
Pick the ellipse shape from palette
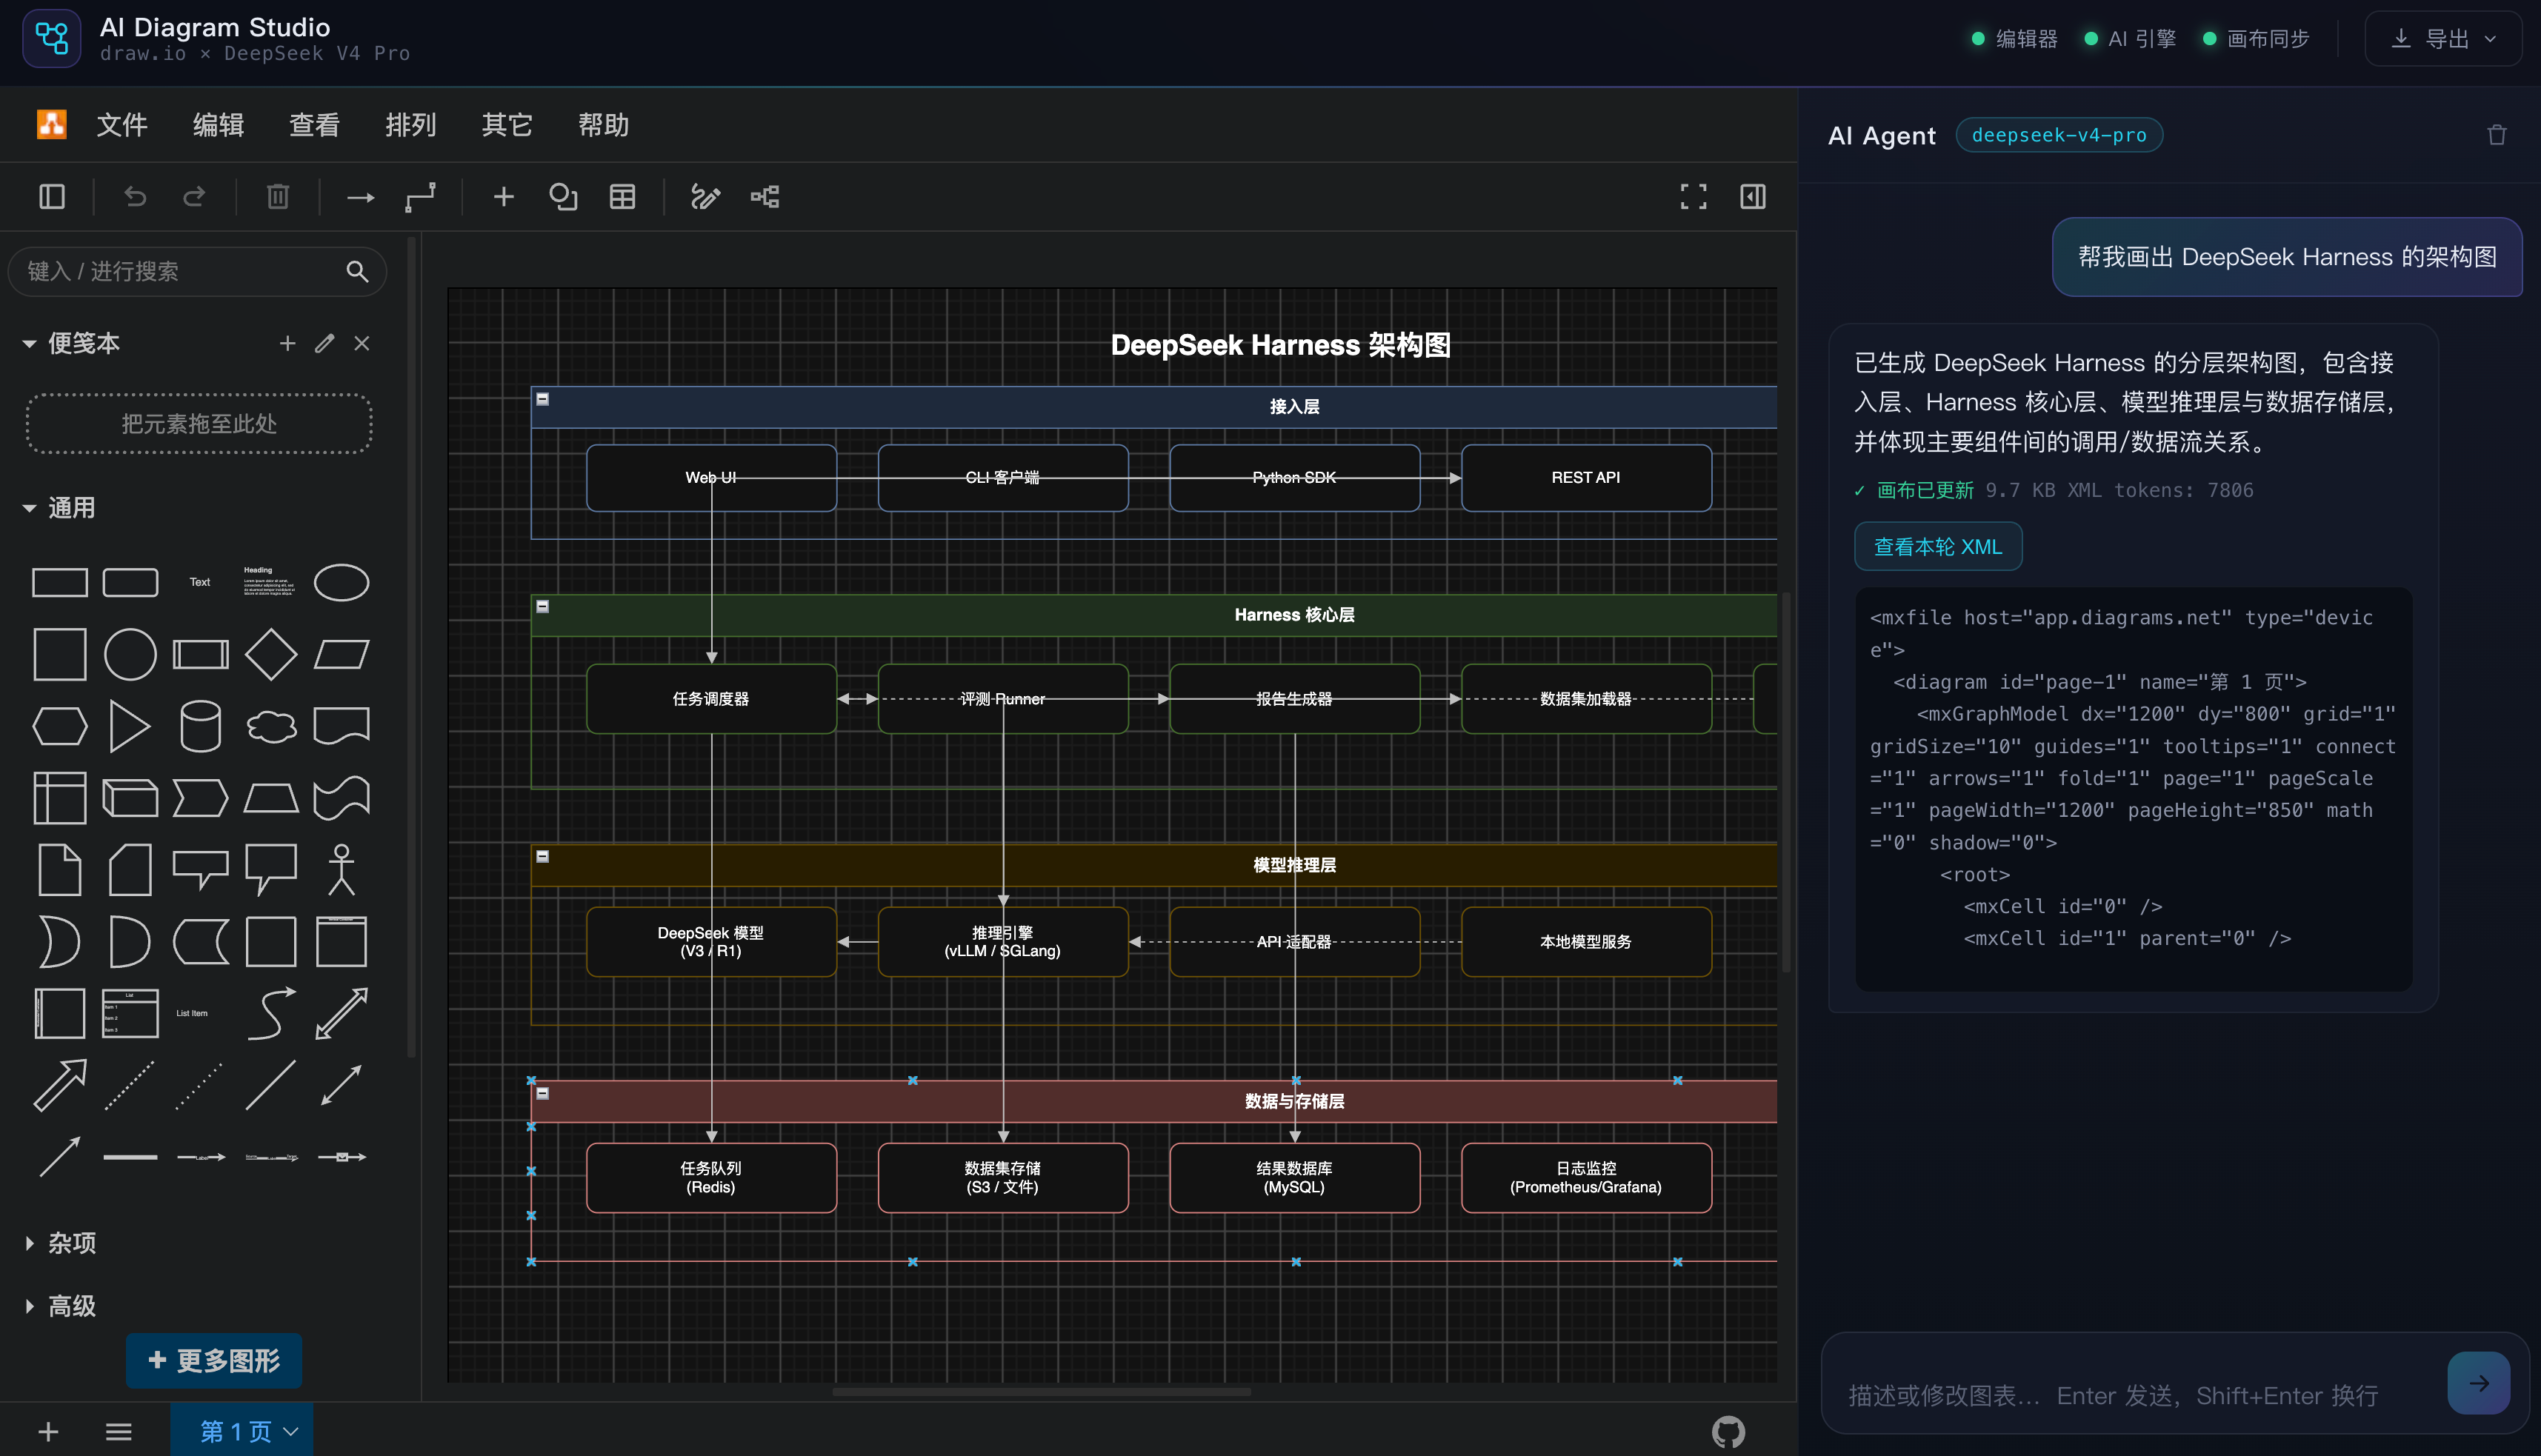pyautogui.click(x=341, y=582)
